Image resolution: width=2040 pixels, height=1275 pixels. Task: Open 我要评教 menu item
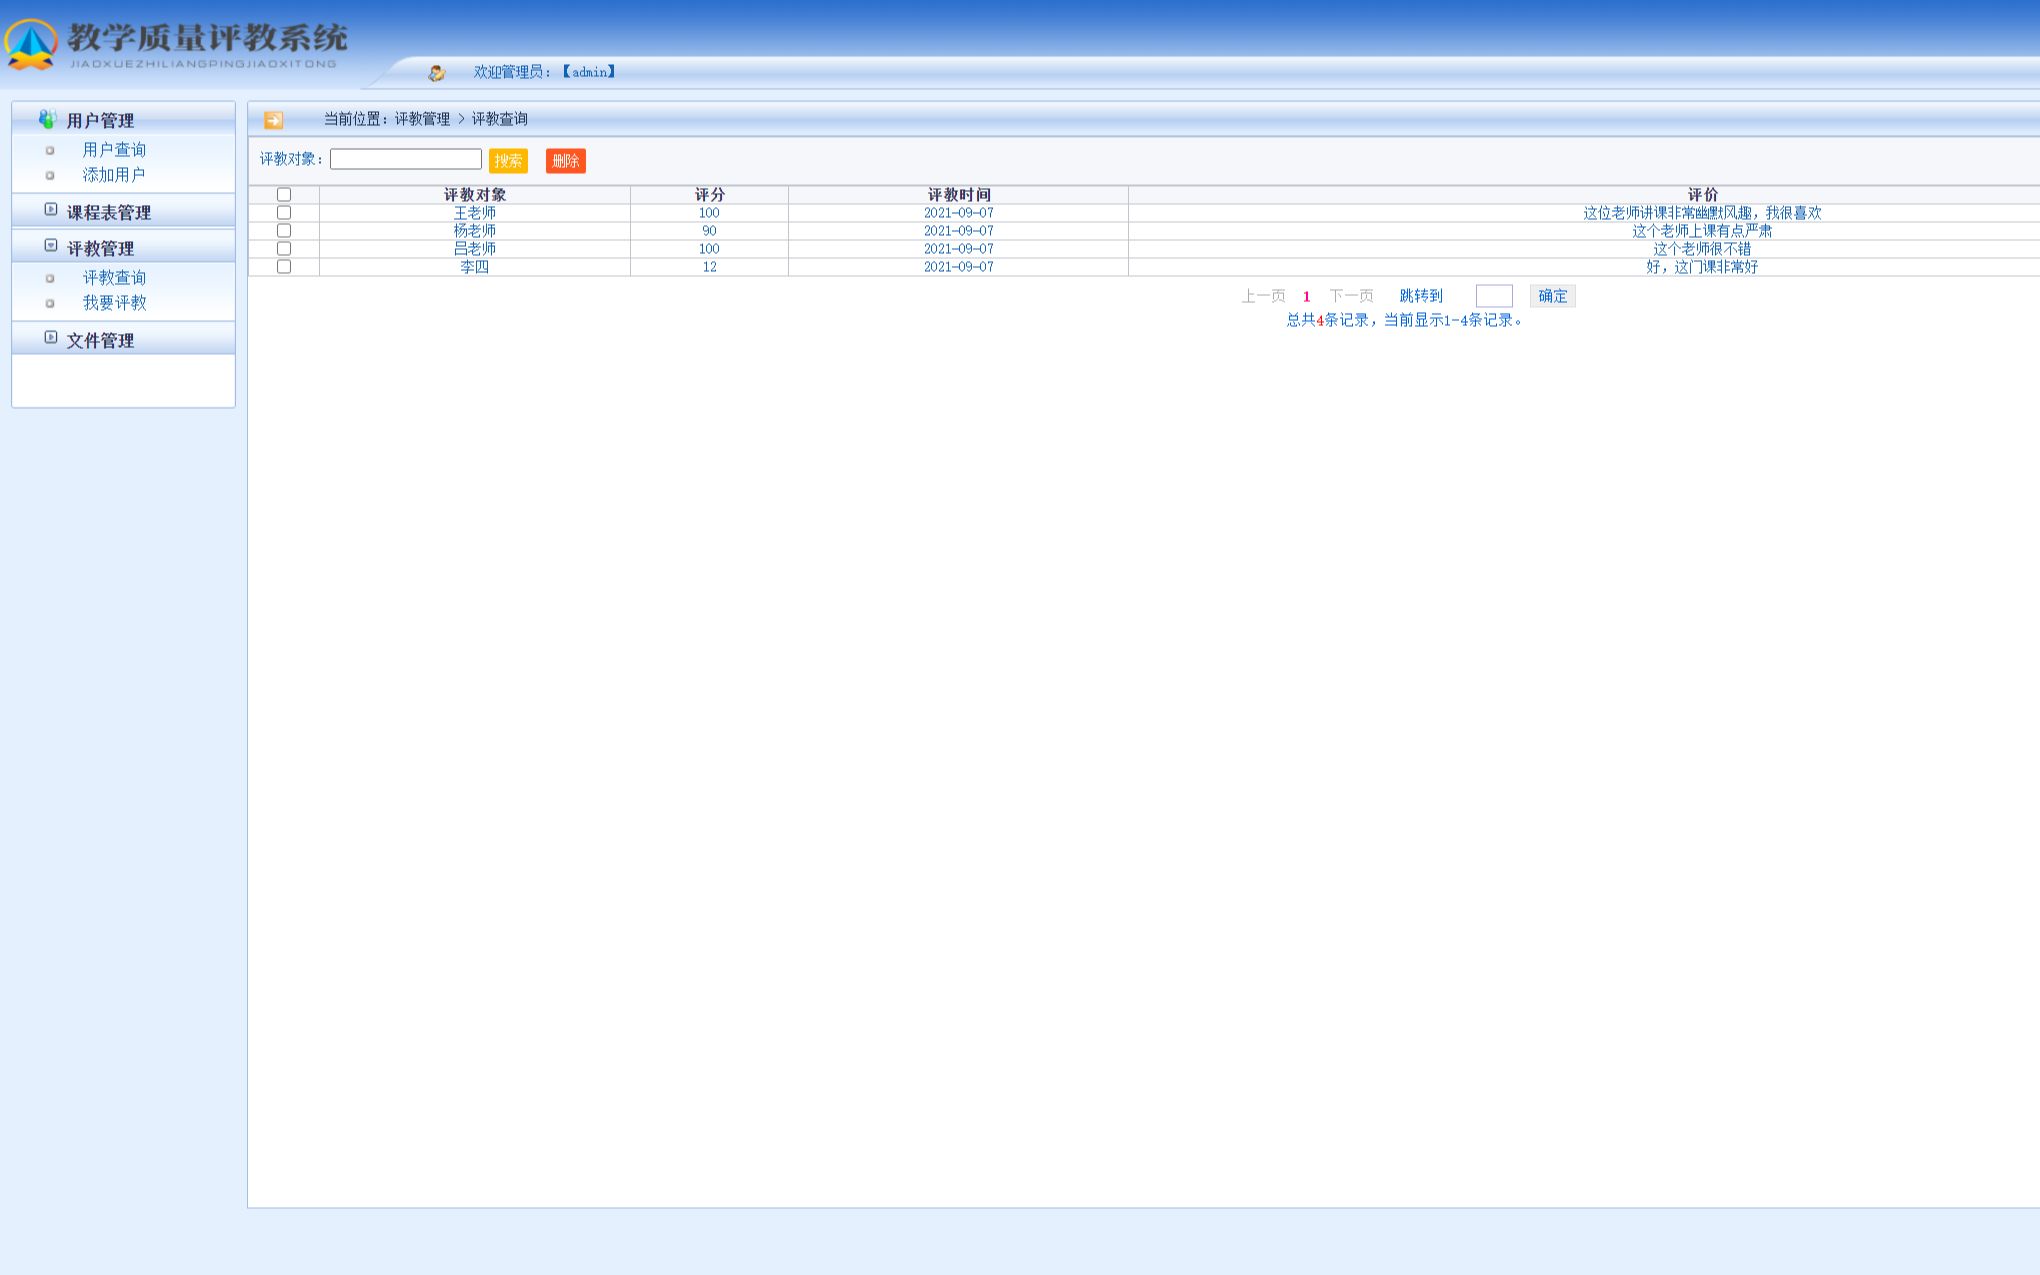coord(114,303)
